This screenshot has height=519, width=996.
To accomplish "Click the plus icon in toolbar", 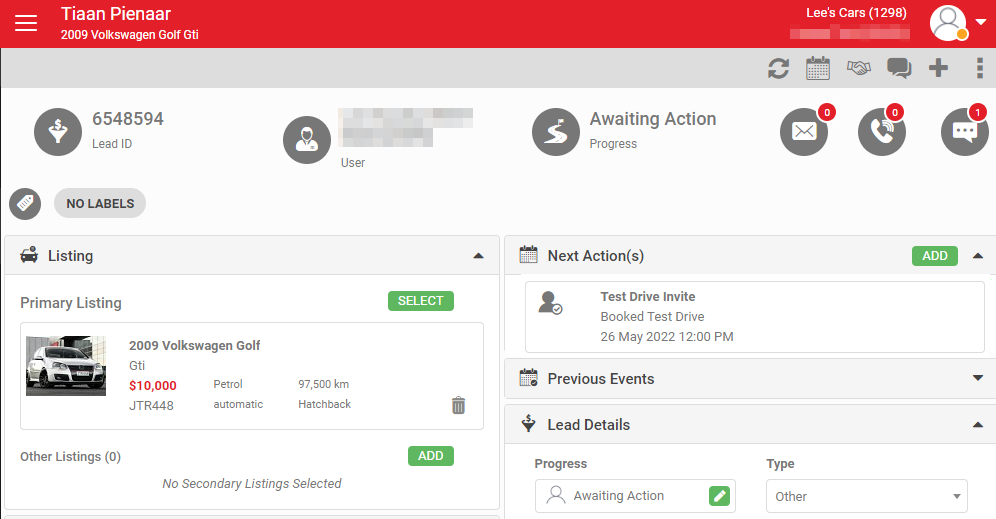I will coord(938,68).
